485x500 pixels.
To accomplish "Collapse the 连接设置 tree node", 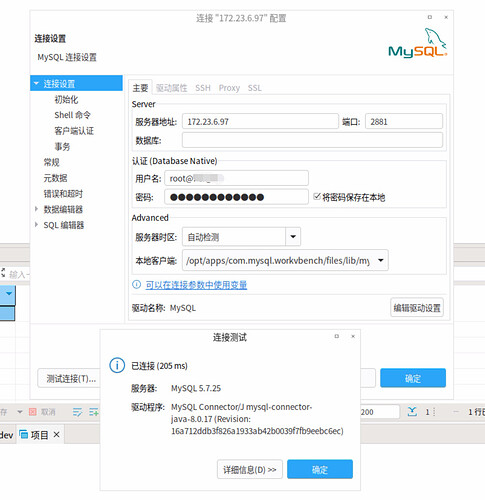I will (36, 83).
